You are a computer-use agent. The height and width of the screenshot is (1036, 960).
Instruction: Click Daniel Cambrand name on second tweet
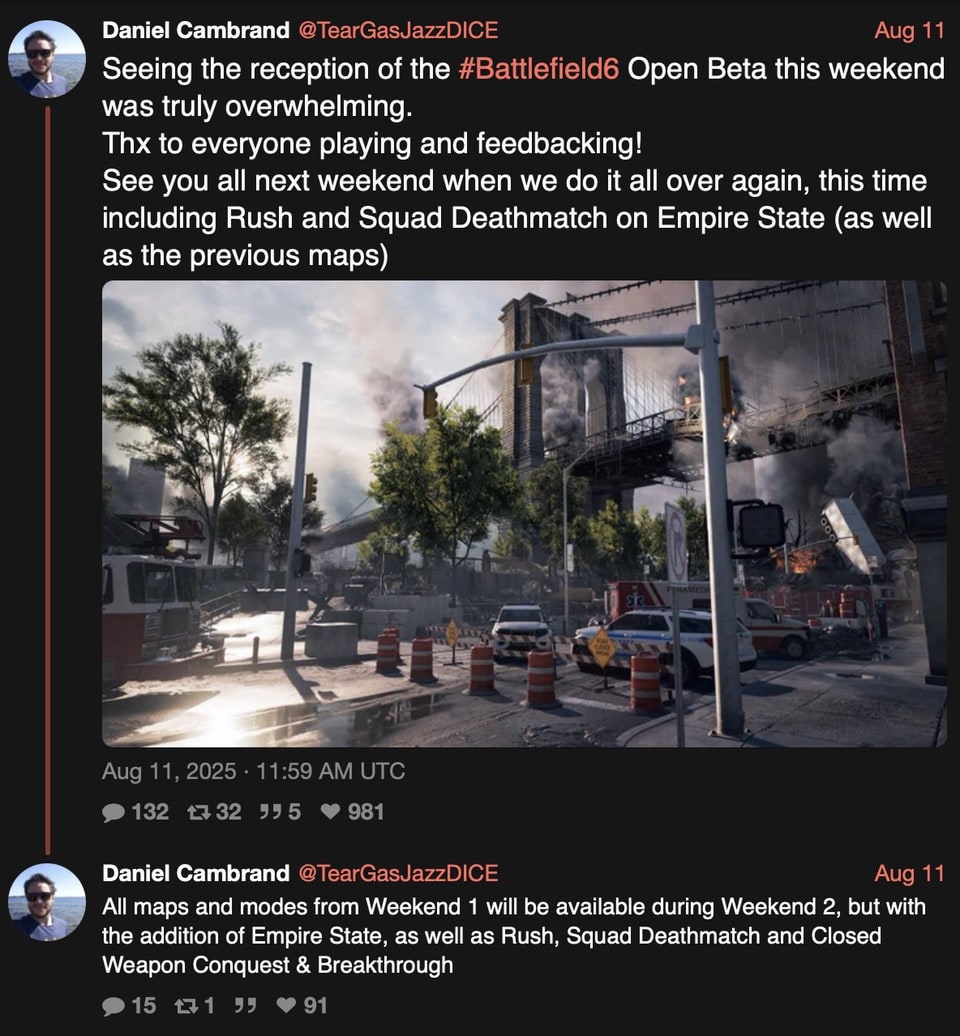coord(196,873)
